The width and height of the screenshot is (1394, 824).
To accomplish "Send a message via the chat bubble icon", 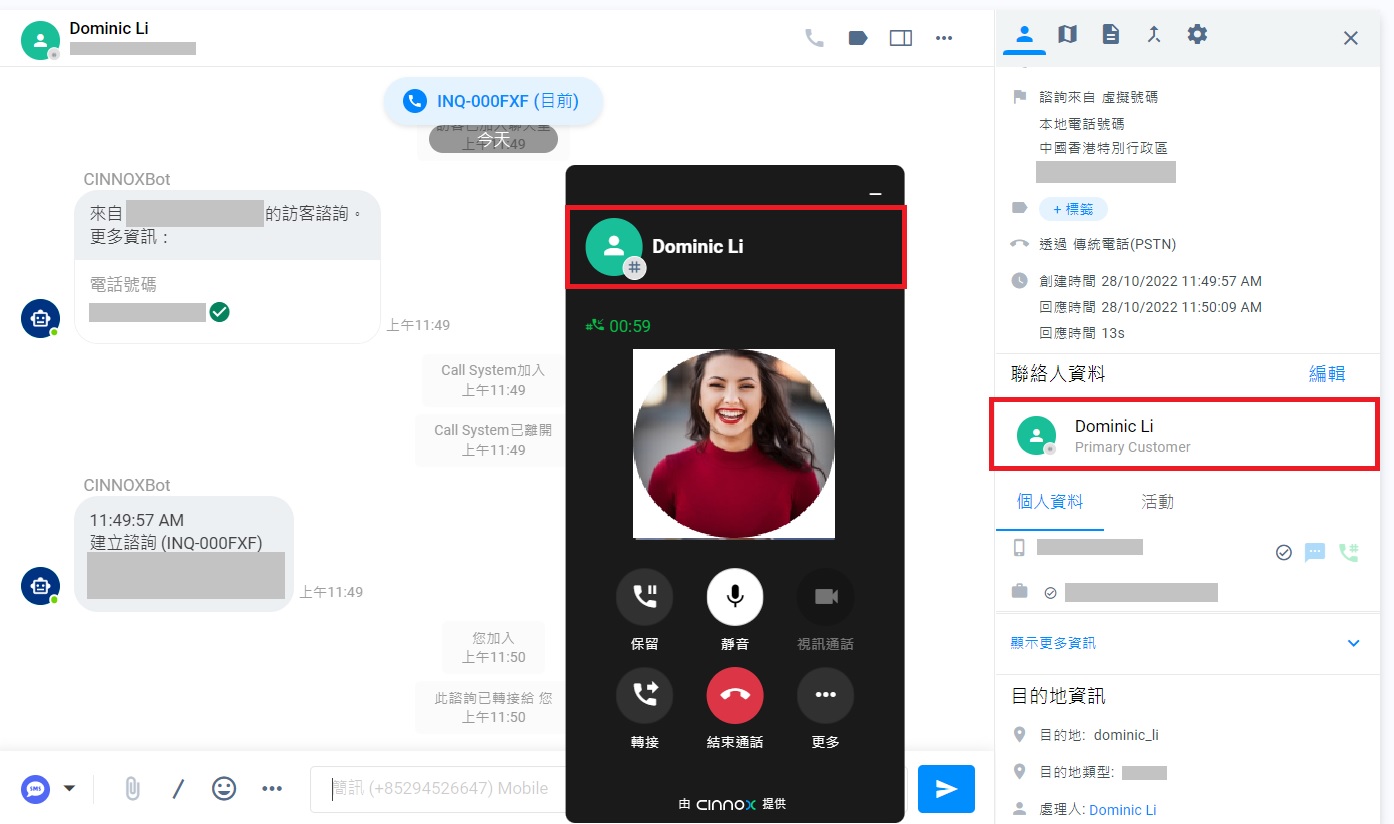I will coord(1315,552).
